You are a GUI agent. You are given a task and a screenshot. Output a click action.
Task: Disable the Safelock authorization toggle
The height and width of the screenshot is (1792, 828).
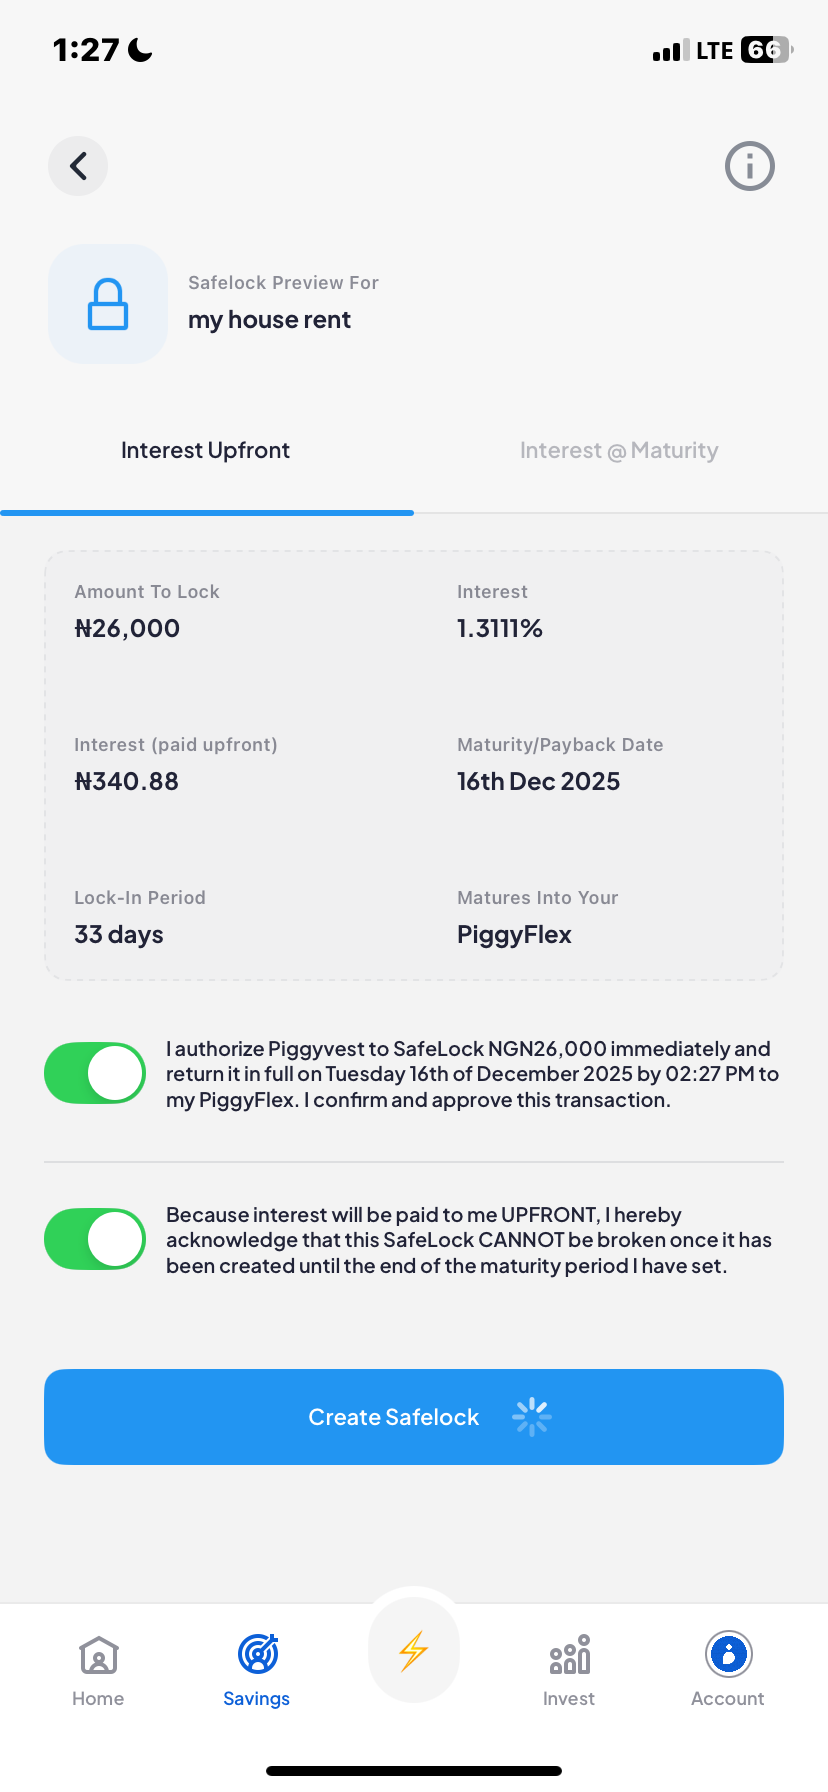[94, 1072]
